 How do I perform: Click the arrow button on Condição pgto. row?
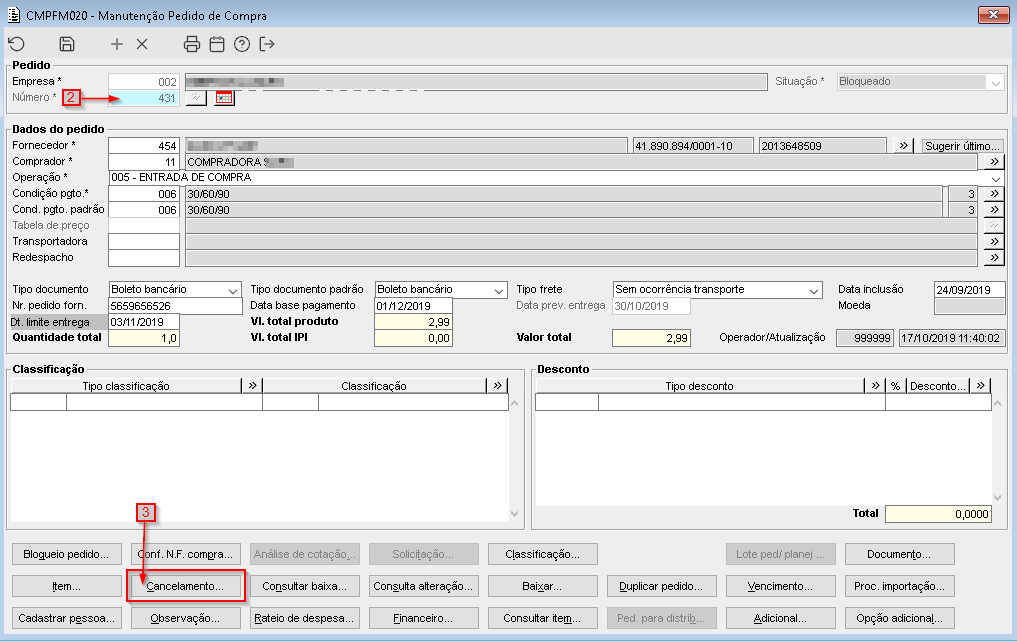(x=994, y=193)
